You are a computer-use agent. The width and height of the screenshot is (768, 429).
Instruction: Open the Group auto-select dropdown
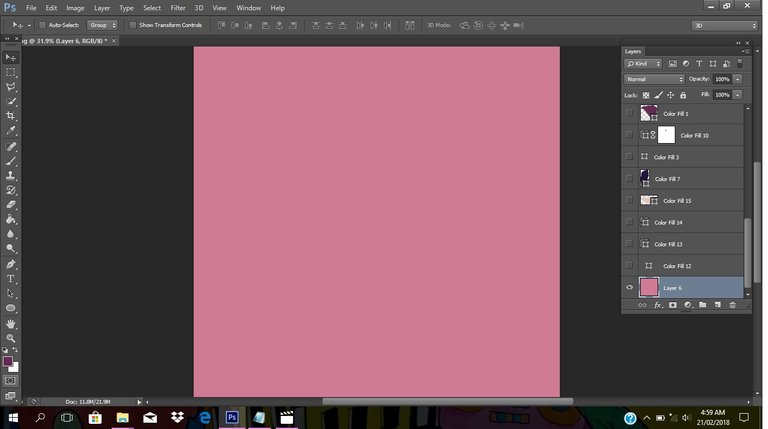(102, 25)
